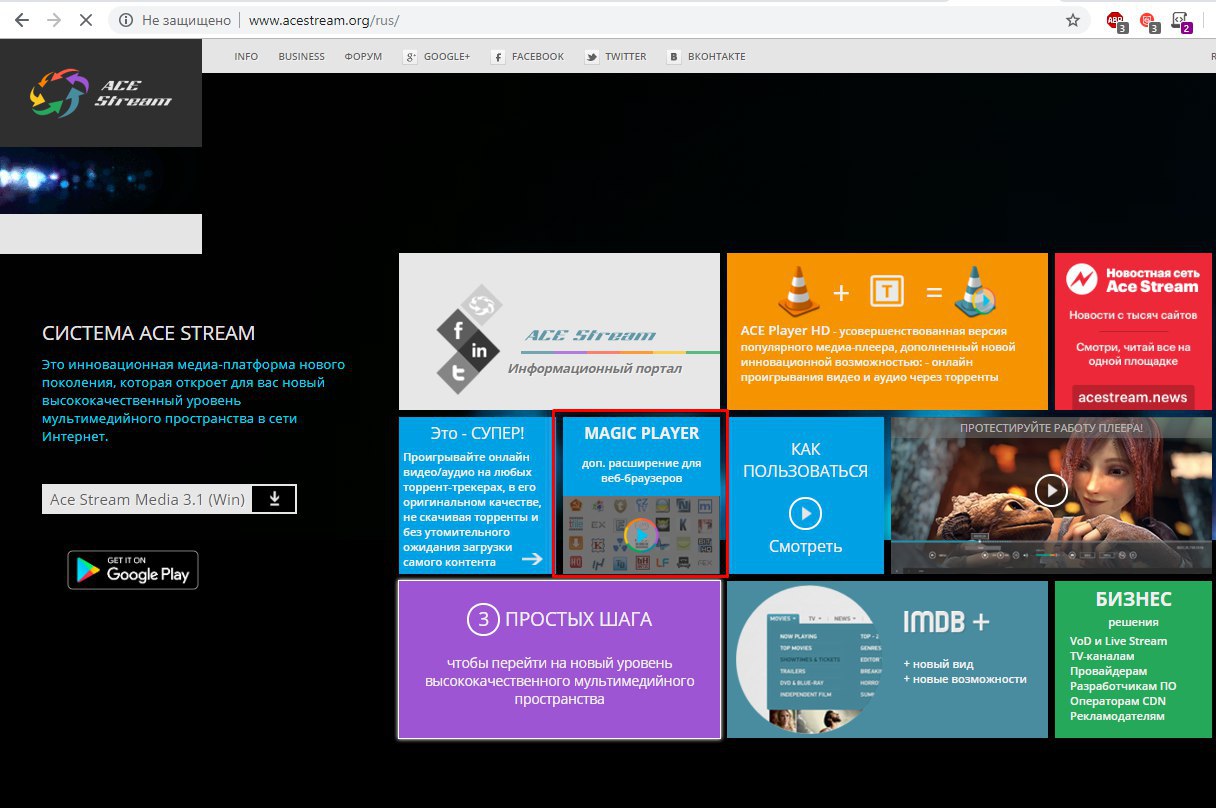Open the Get it on Google Play badge
The image size is (1216, 808).
133,570
